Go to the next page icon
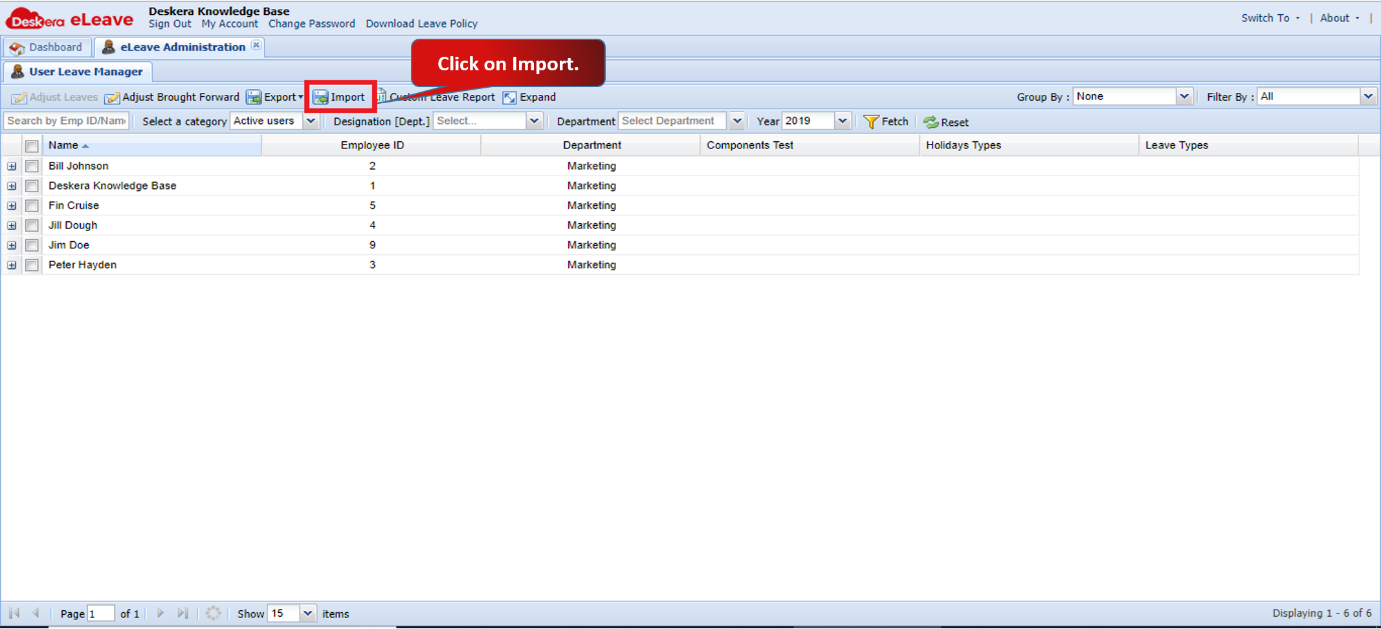Viewport: 1381px width, 629px height. [x=160, y=613]
